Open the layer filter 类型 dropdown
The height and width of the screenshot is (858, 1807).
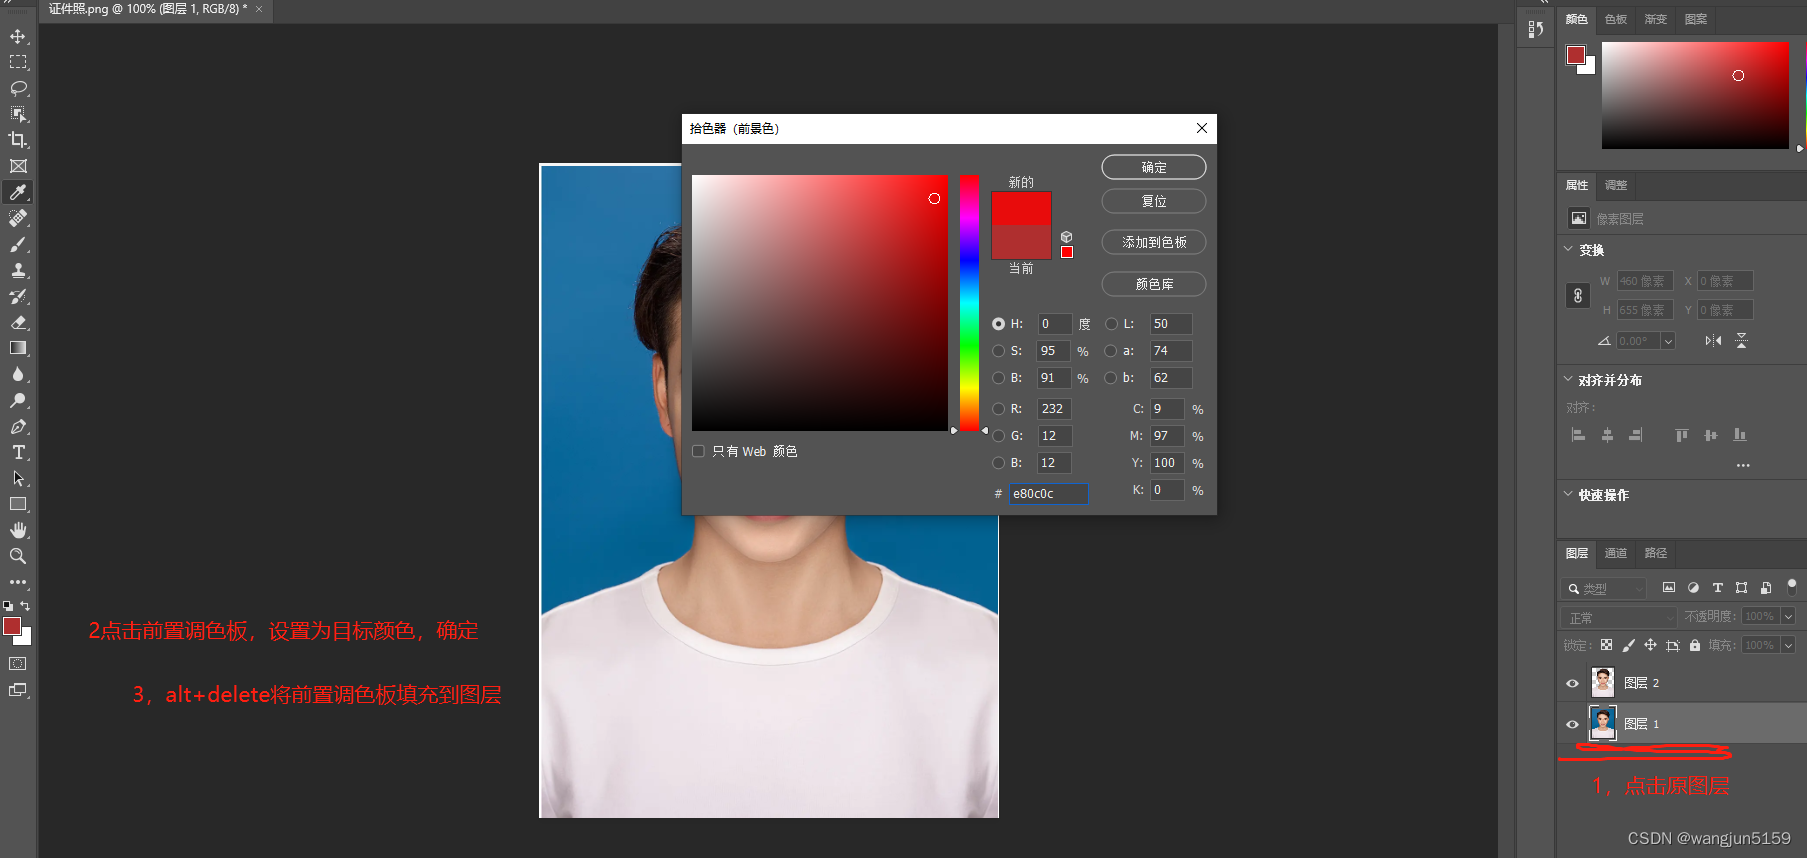[x=1604, y=589]
